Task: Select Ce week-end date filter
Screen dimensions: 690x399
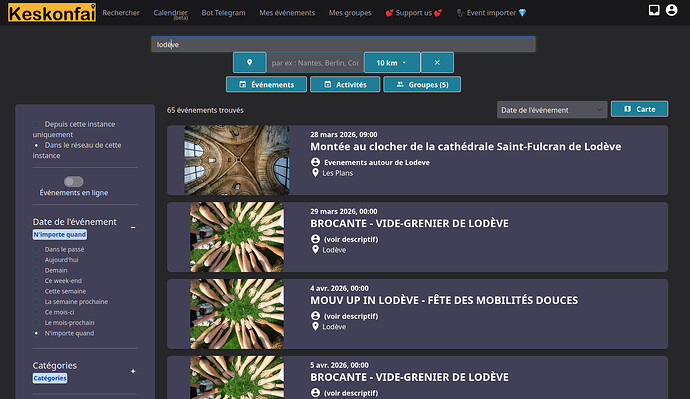Action: coord(37,281)
